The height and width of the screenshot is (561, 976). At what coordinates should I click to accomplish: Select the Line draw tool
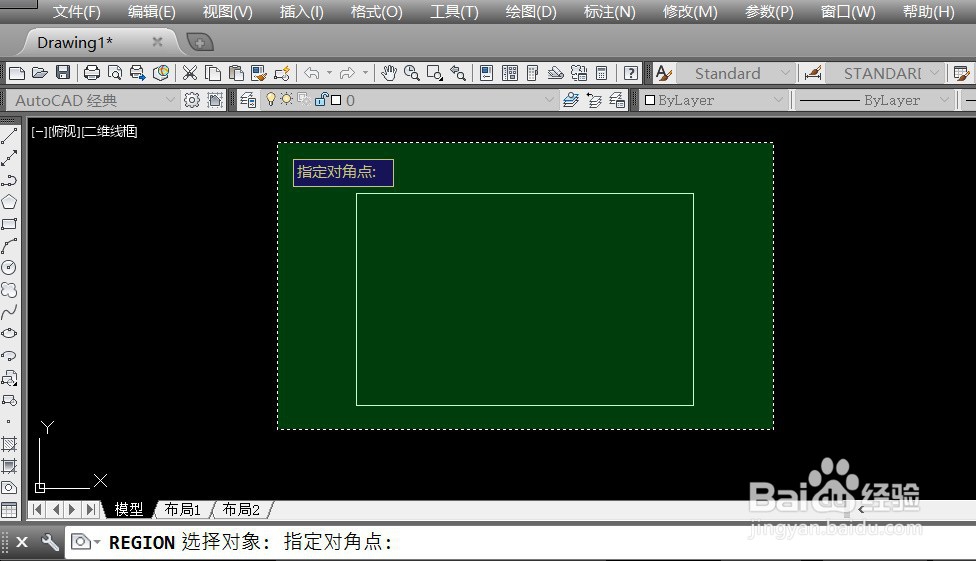[9, 136]
